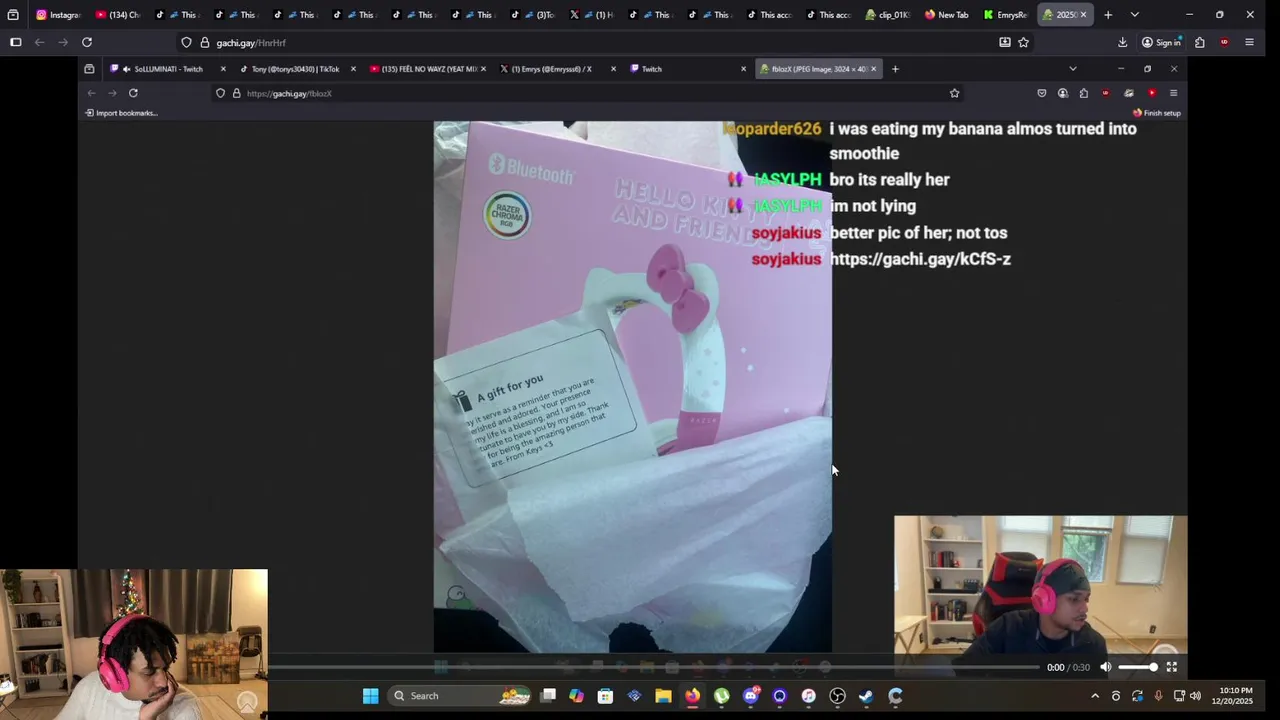This screenshot has width=1280, height=720.
Task: Launch Copilot from the taskbar
Action: point(577,696)
